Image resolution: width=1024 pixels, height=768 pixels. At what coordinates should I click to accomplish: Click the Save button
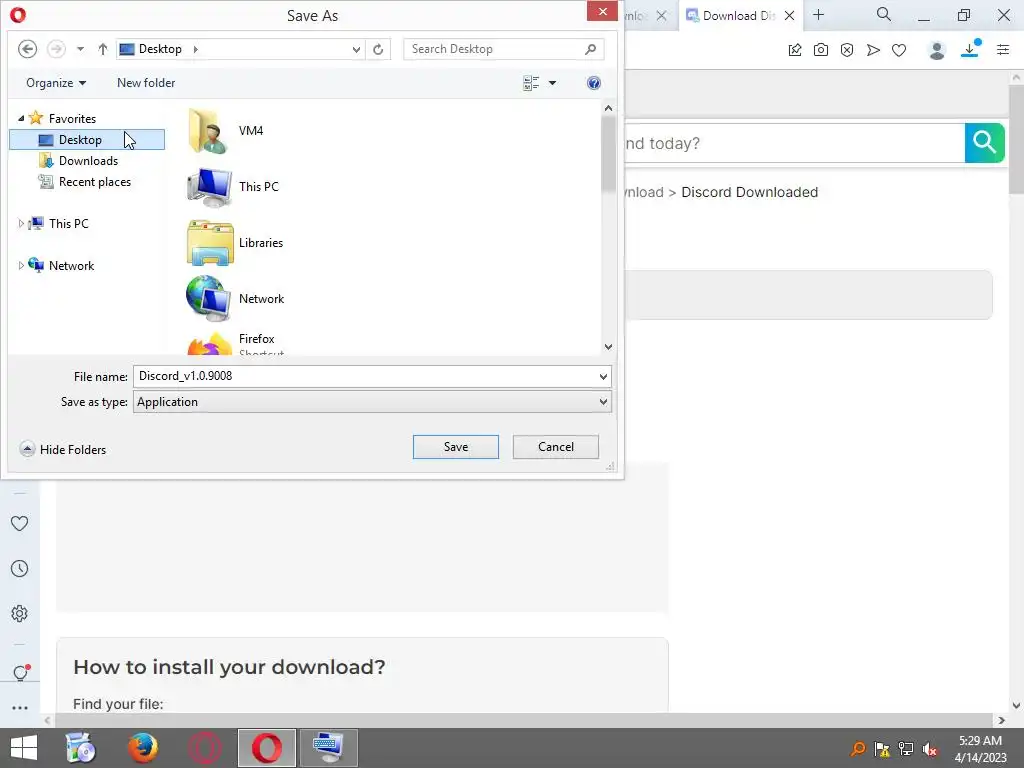pos(456,447)
